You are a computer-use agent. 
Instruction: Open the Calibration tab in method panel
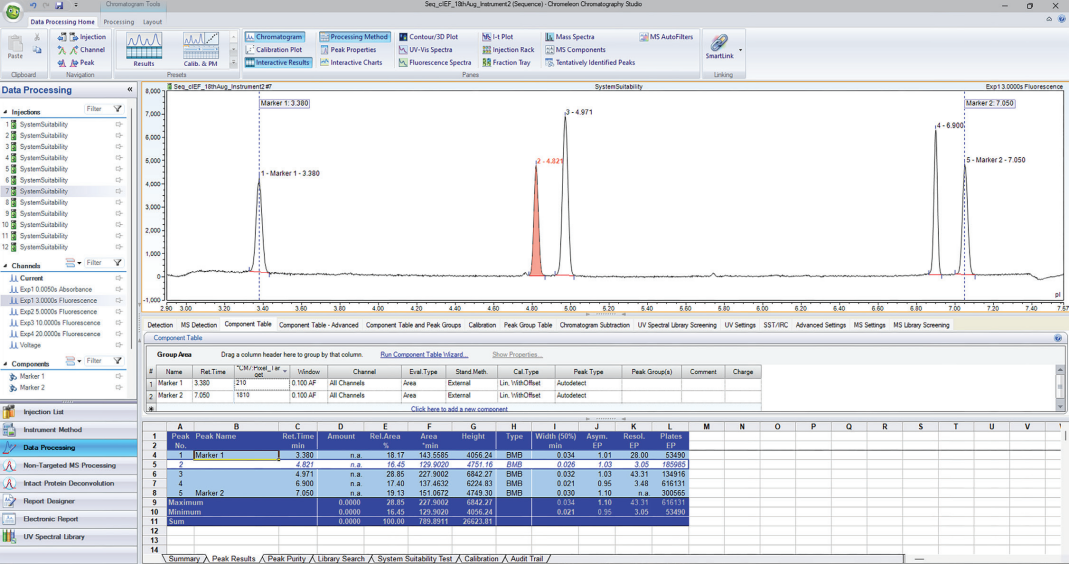482,325
